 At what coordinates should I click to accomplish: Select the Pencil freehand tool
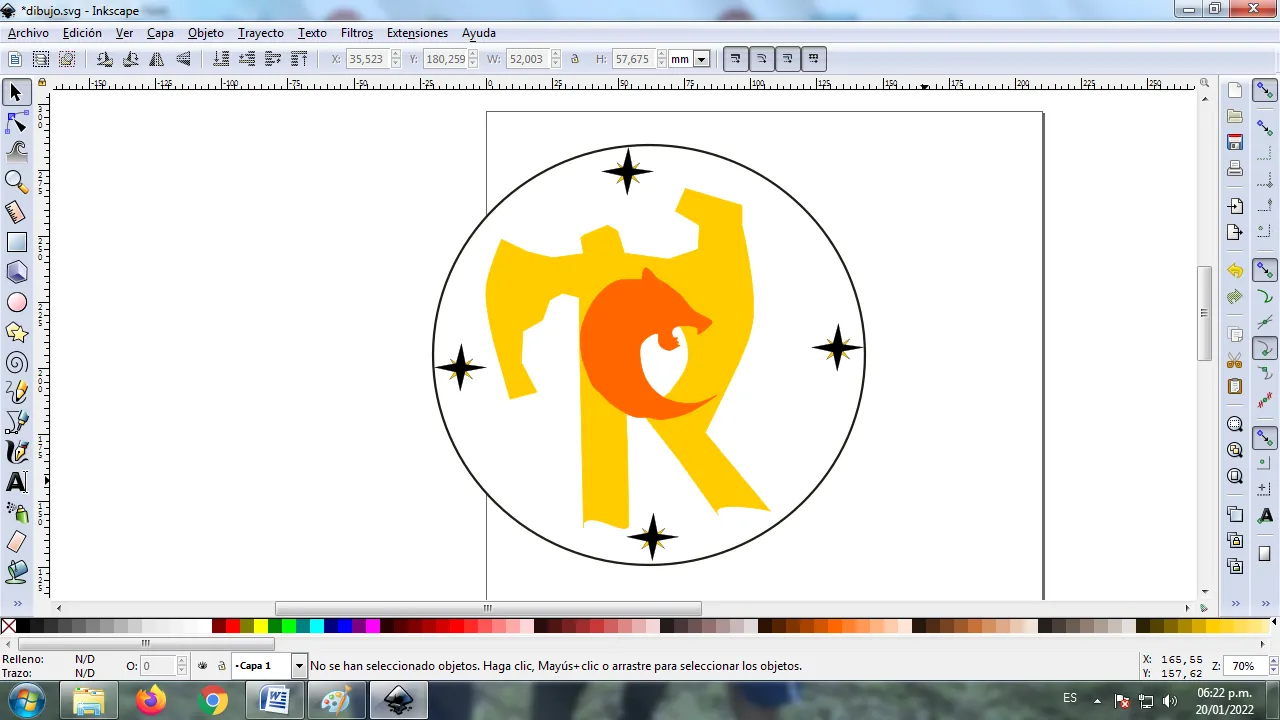(x=16, y=392)
